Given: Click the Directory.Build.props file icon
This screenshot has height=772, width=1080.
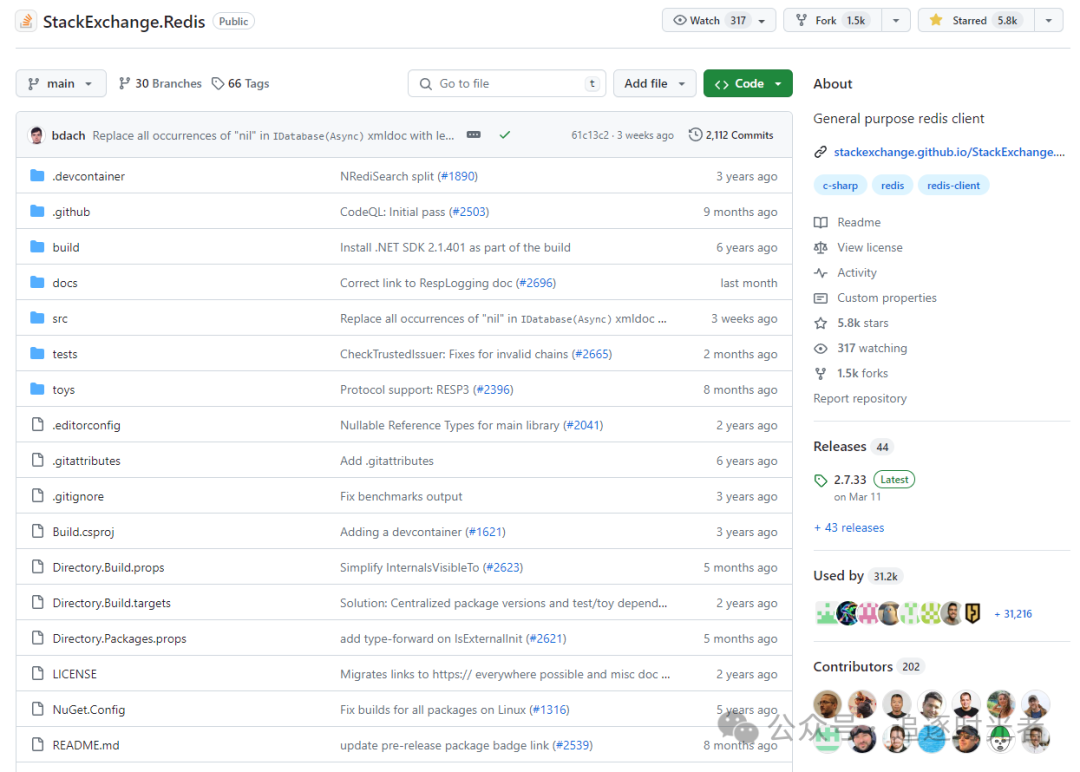Looking at the screenshot, I should 38,567.
